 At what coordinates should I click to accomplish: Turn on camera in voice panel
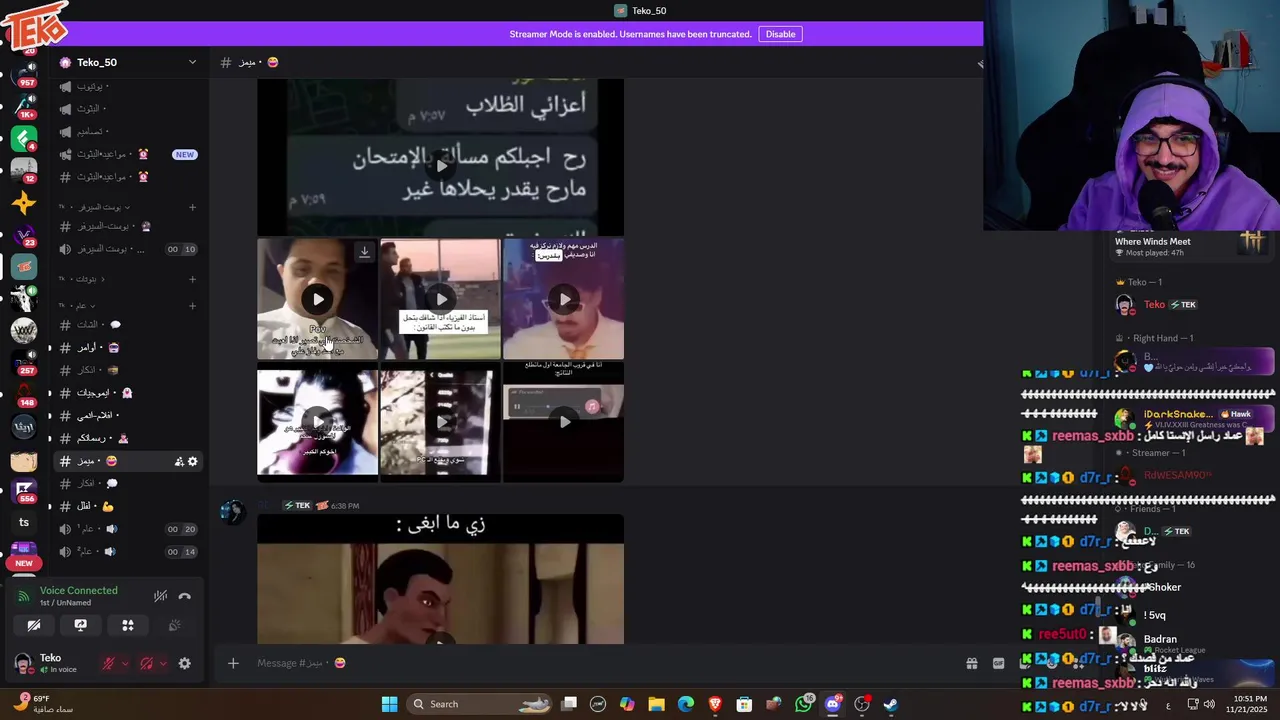[34, 625]
